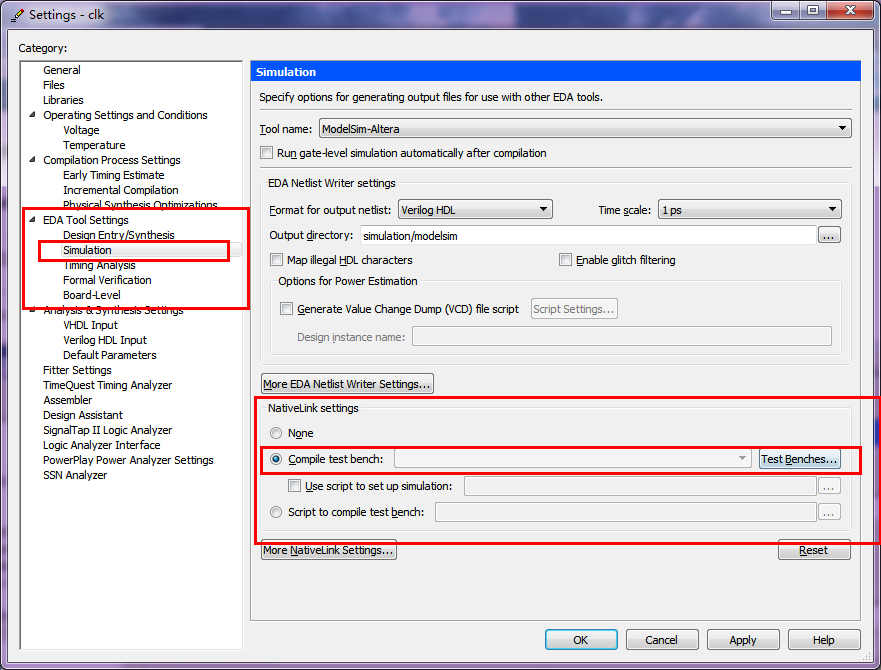The height and width of the screenshot is (670, 881).
Task: Click Cancel button
Action: coord(662,640)
